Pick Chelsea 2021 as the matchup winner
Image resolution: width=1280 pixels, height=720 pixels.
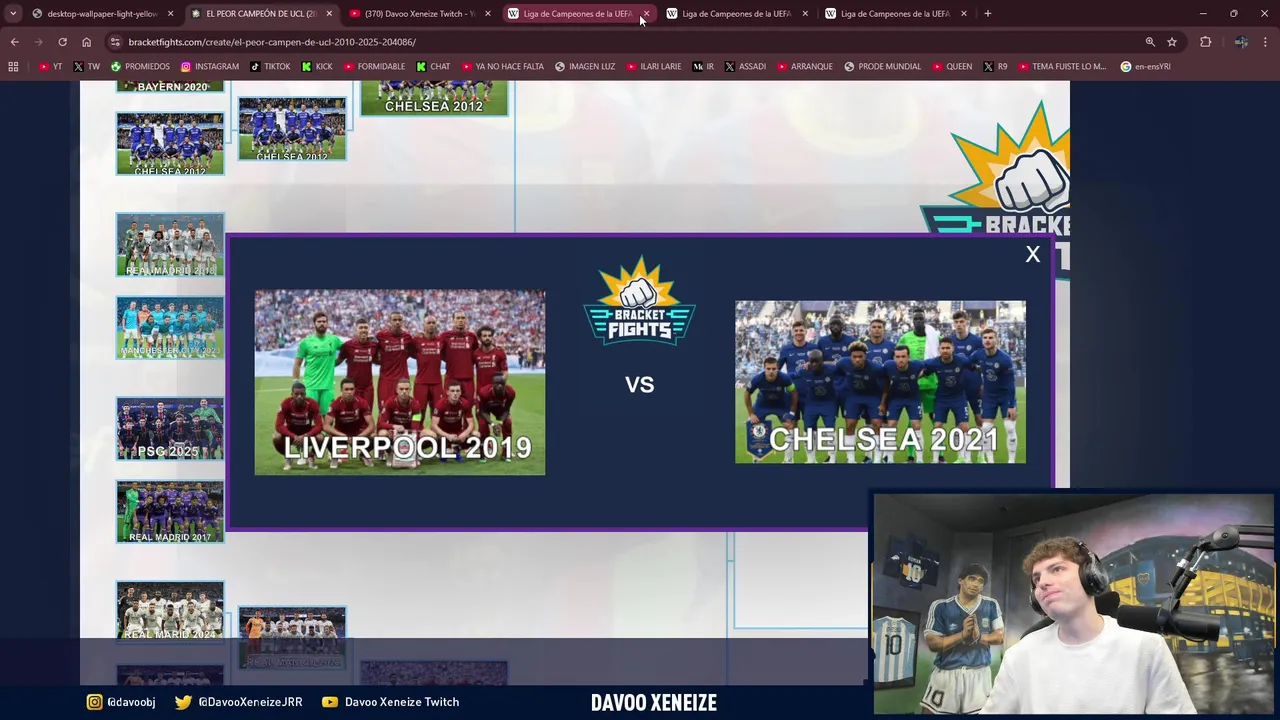coord(880,382)
